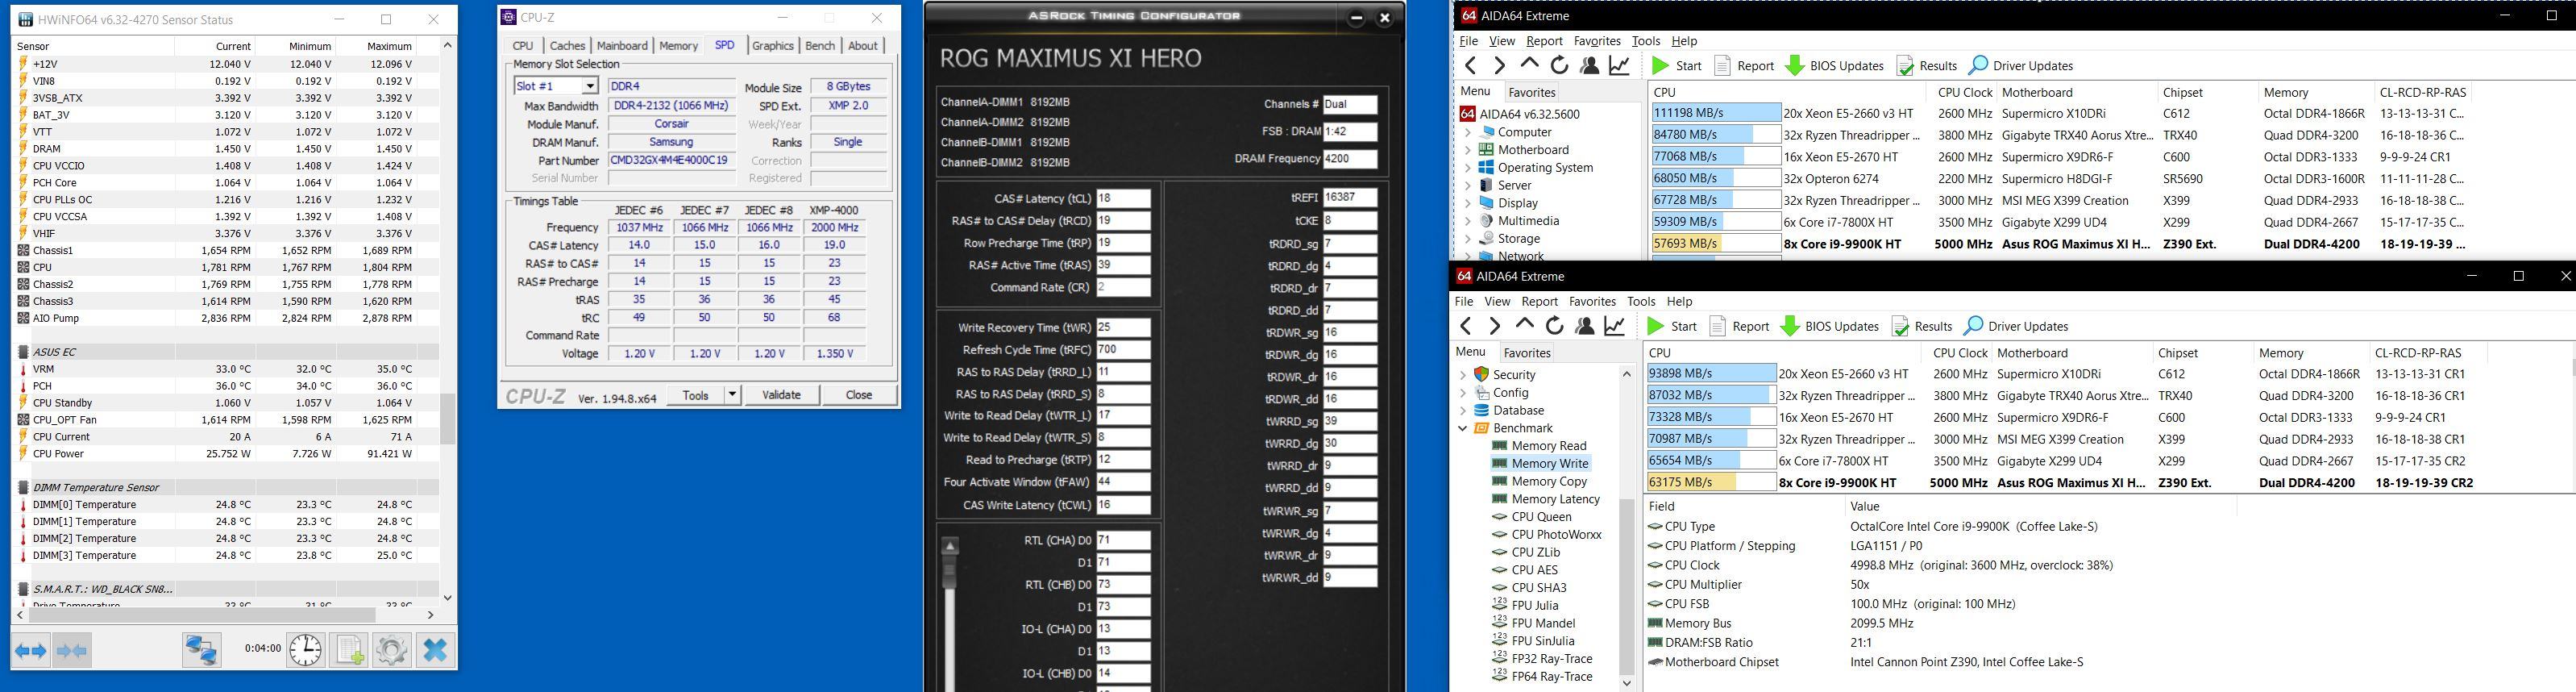Open File menu in lower AIDA64
The width and height of the screenshot is (2576, 692).
(x=1464, y=301)
